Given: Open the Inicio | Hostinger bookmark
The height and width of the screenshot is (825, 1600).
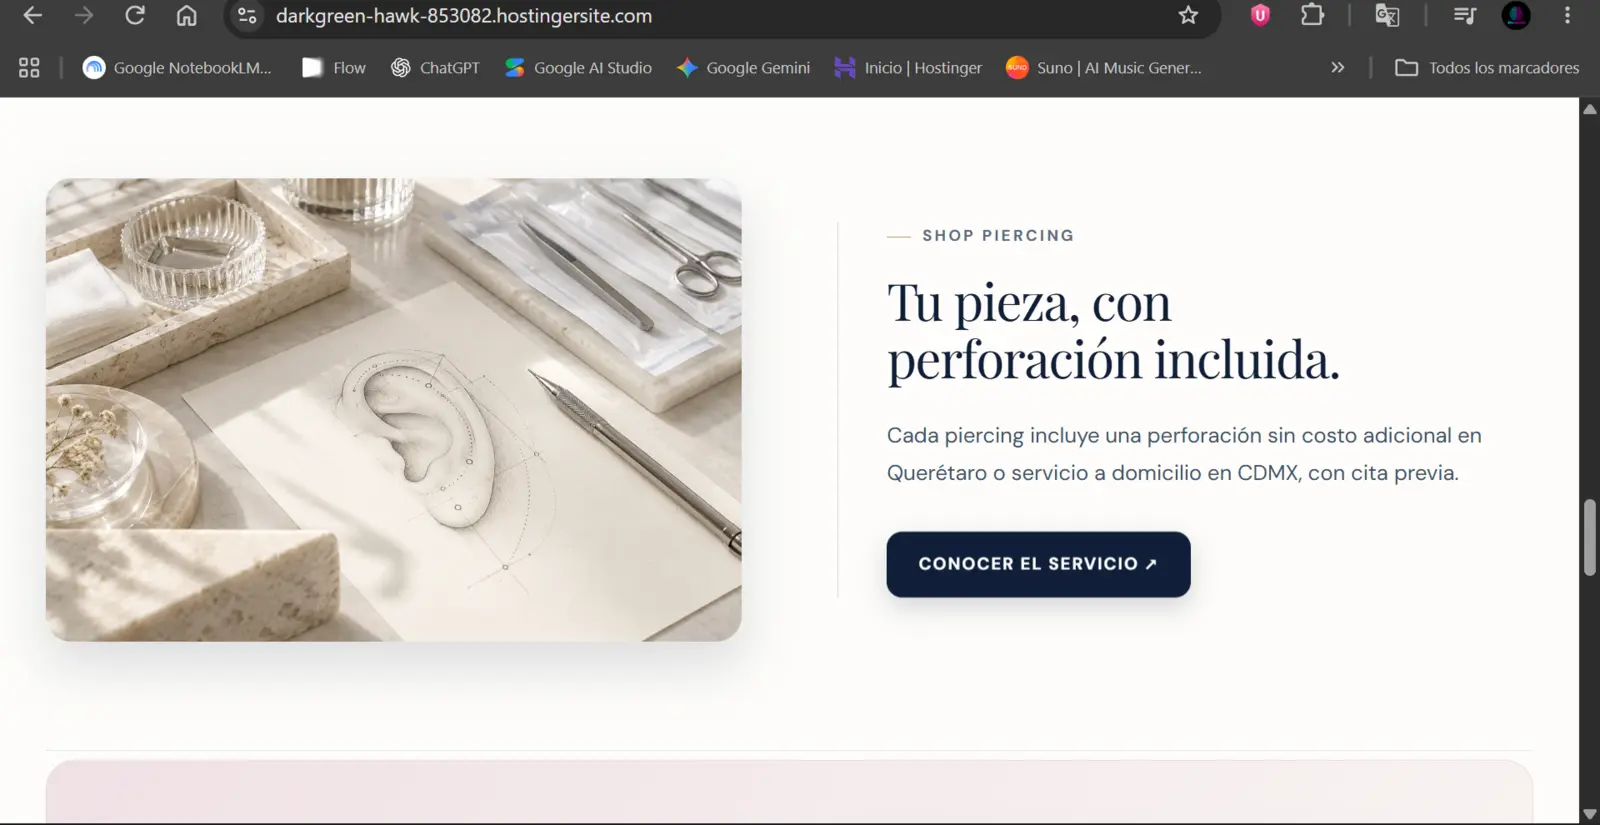Looking at the screenshot, I should pos(908,68).
